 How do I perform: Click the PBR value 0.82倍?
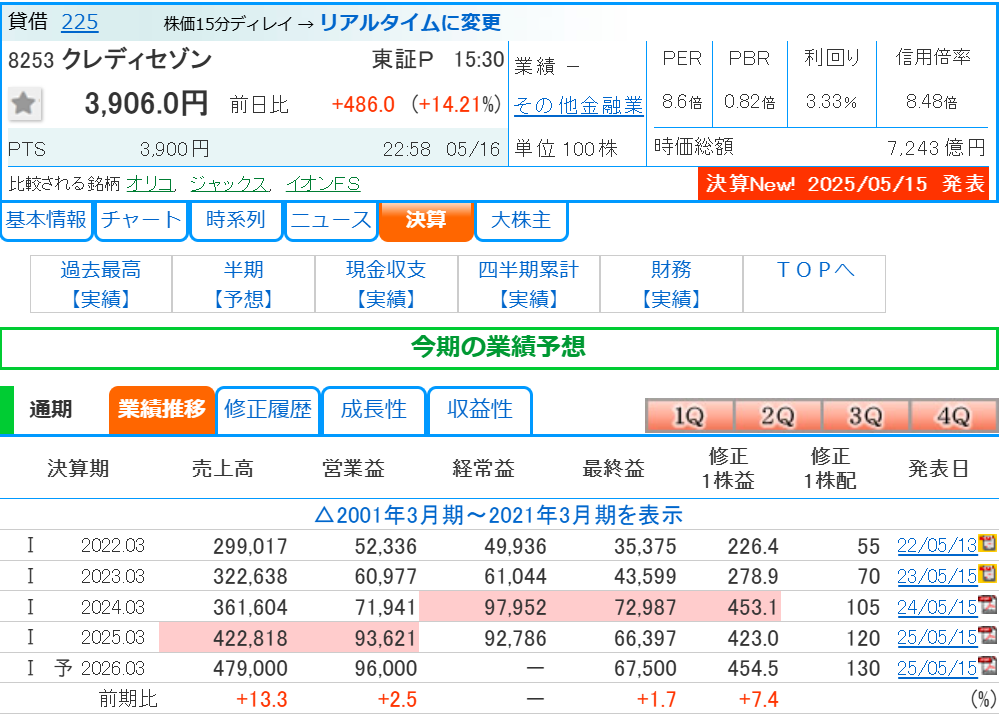(x=749, y=101)
